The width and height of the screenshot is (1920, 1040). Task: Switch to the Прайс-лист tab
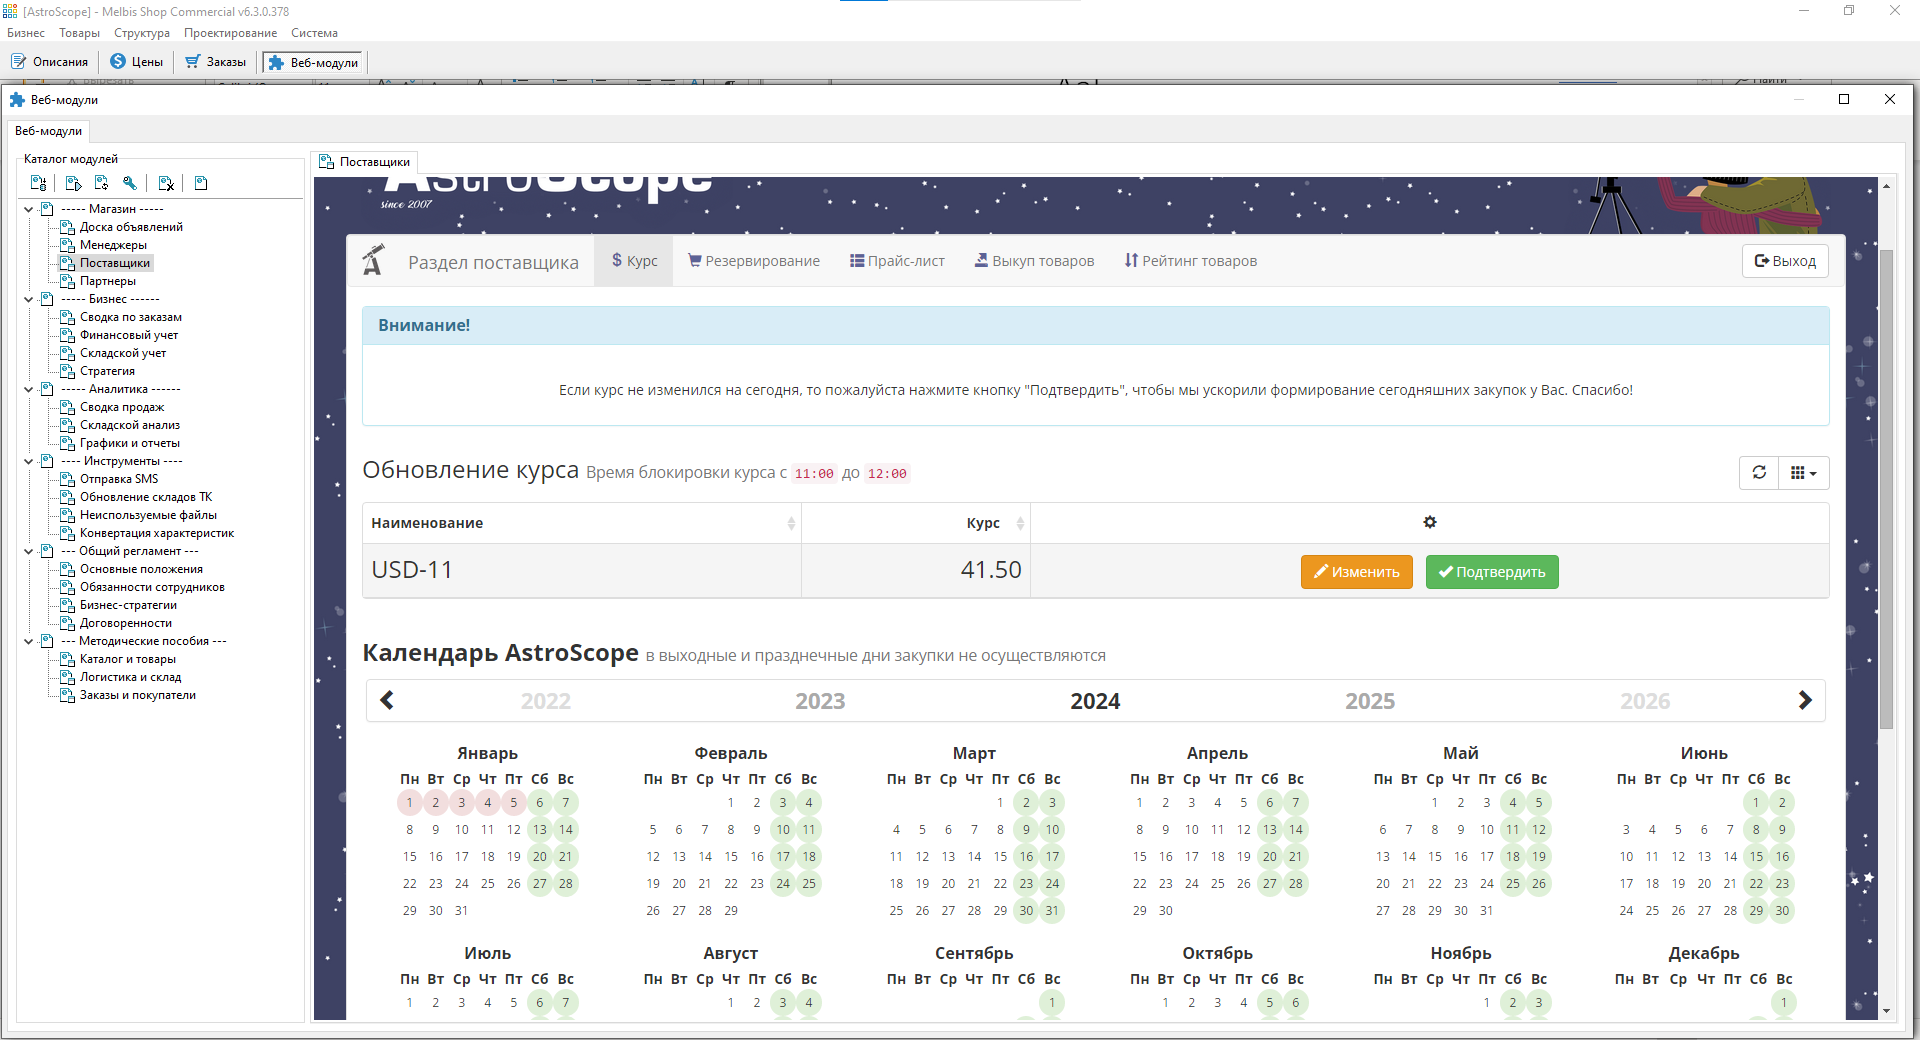[897, 261]
